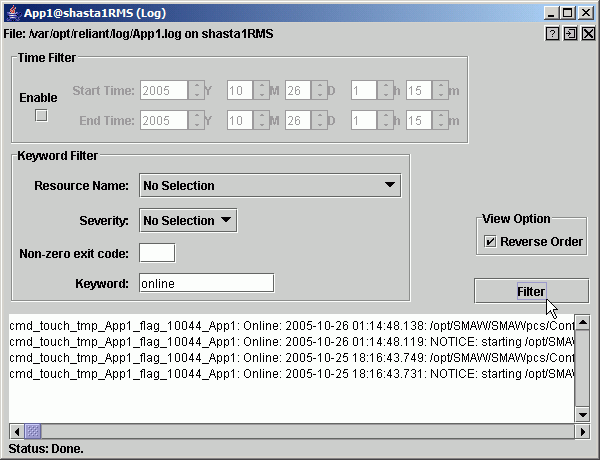
Task: Click the End Time year stepper
Action: tap(196, 120)
